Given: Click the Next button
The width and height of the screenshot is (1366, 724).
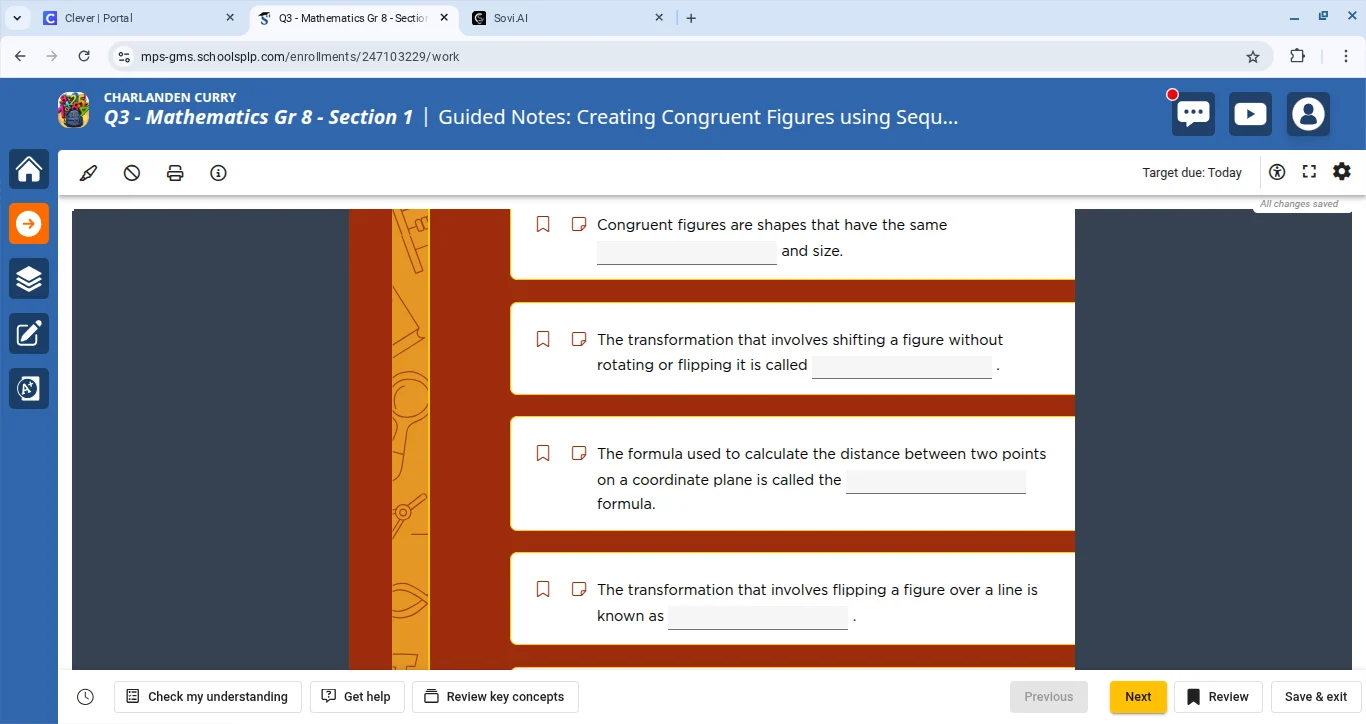Looking at the screenshot, I should [x=1137, y=696].
